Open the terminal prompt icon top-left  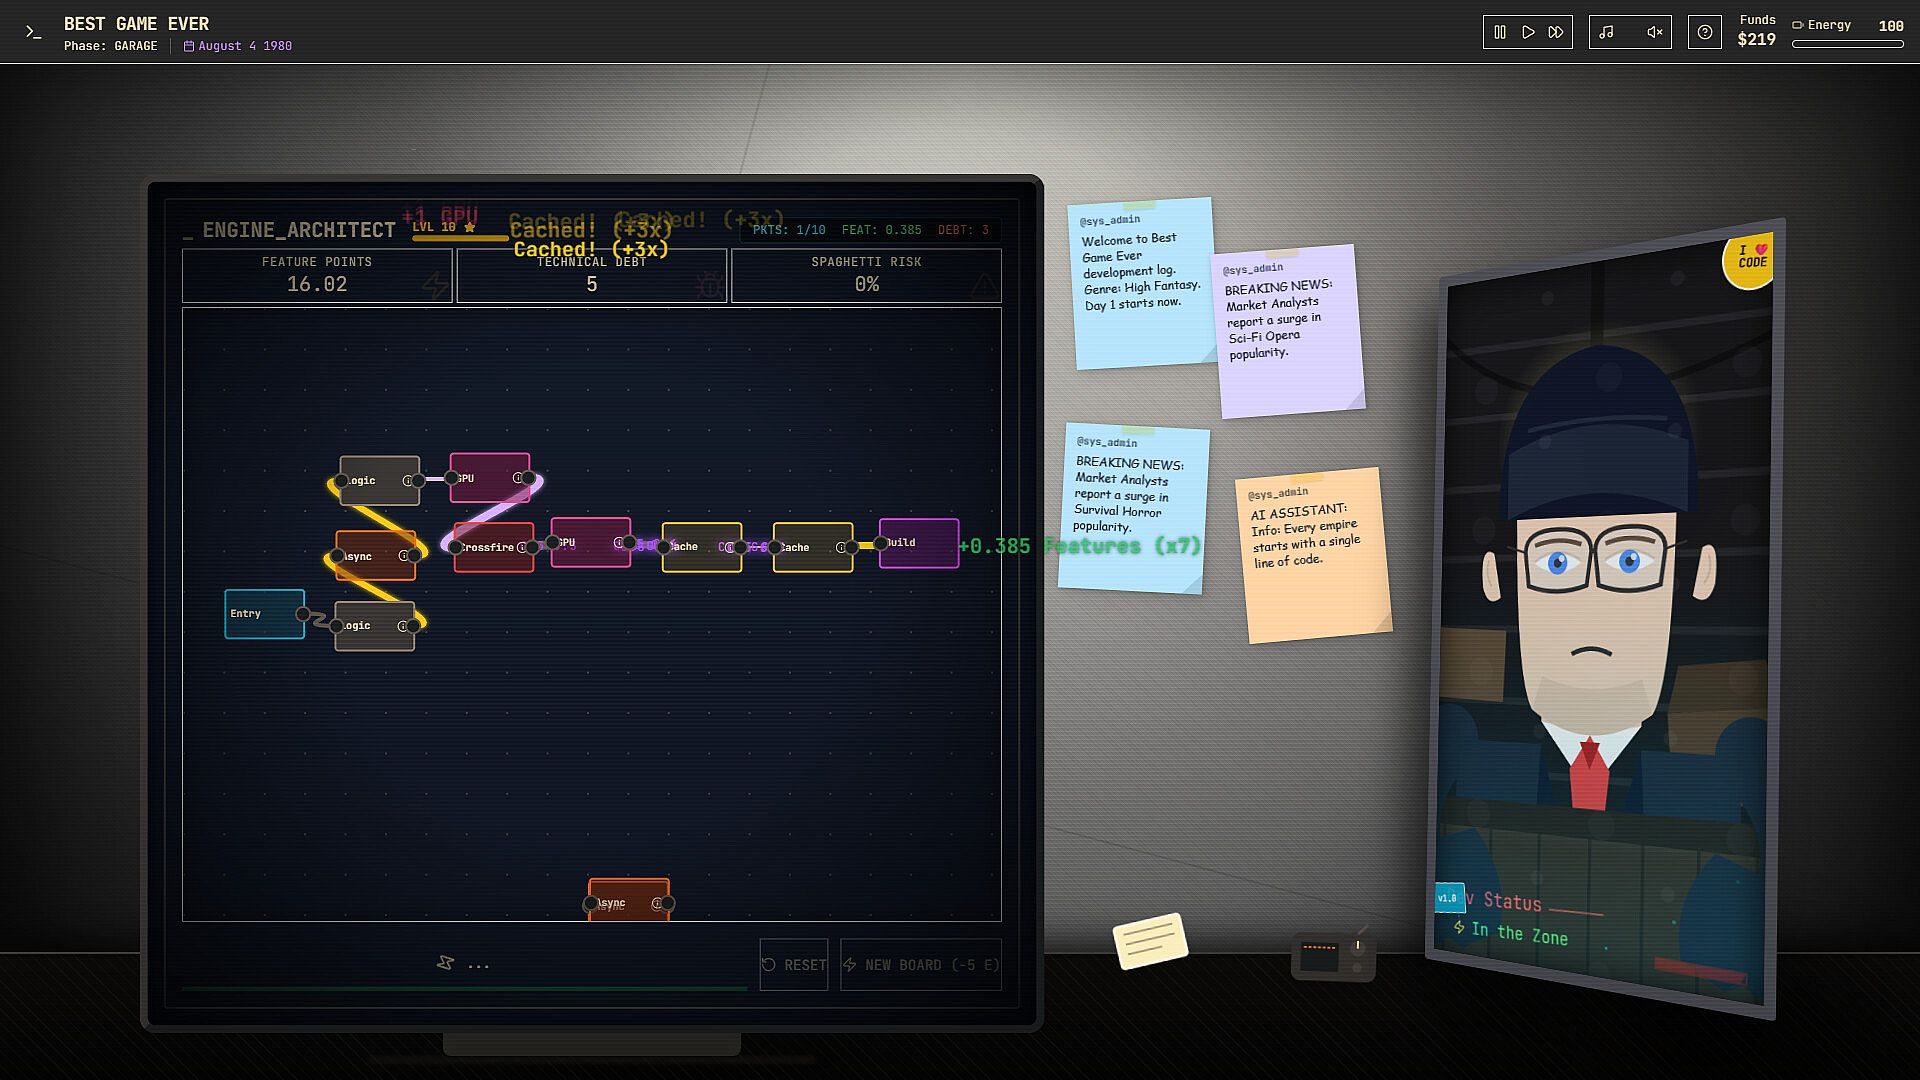coord(34,32)
